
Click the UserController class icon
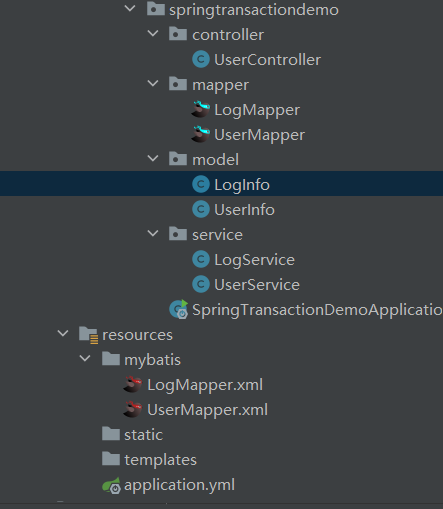(x=201, y=59)
